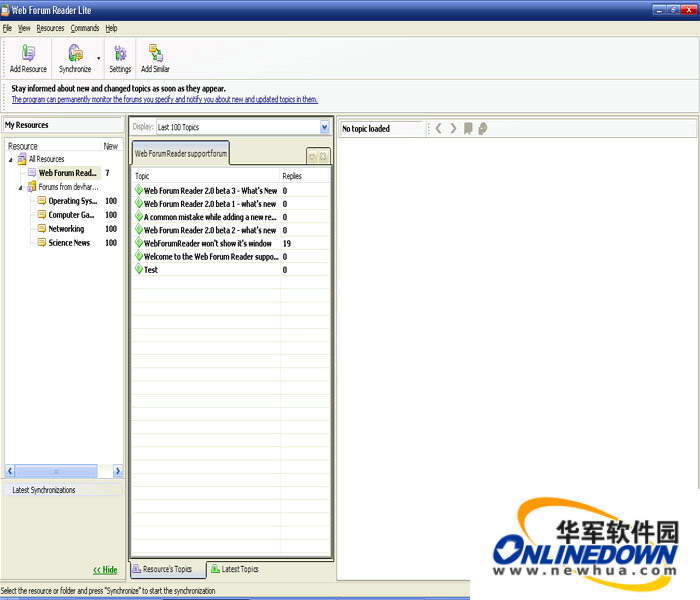The image size is (700, 600).
Task: Sort by the Topic column header
Action: tap(206, 176)
